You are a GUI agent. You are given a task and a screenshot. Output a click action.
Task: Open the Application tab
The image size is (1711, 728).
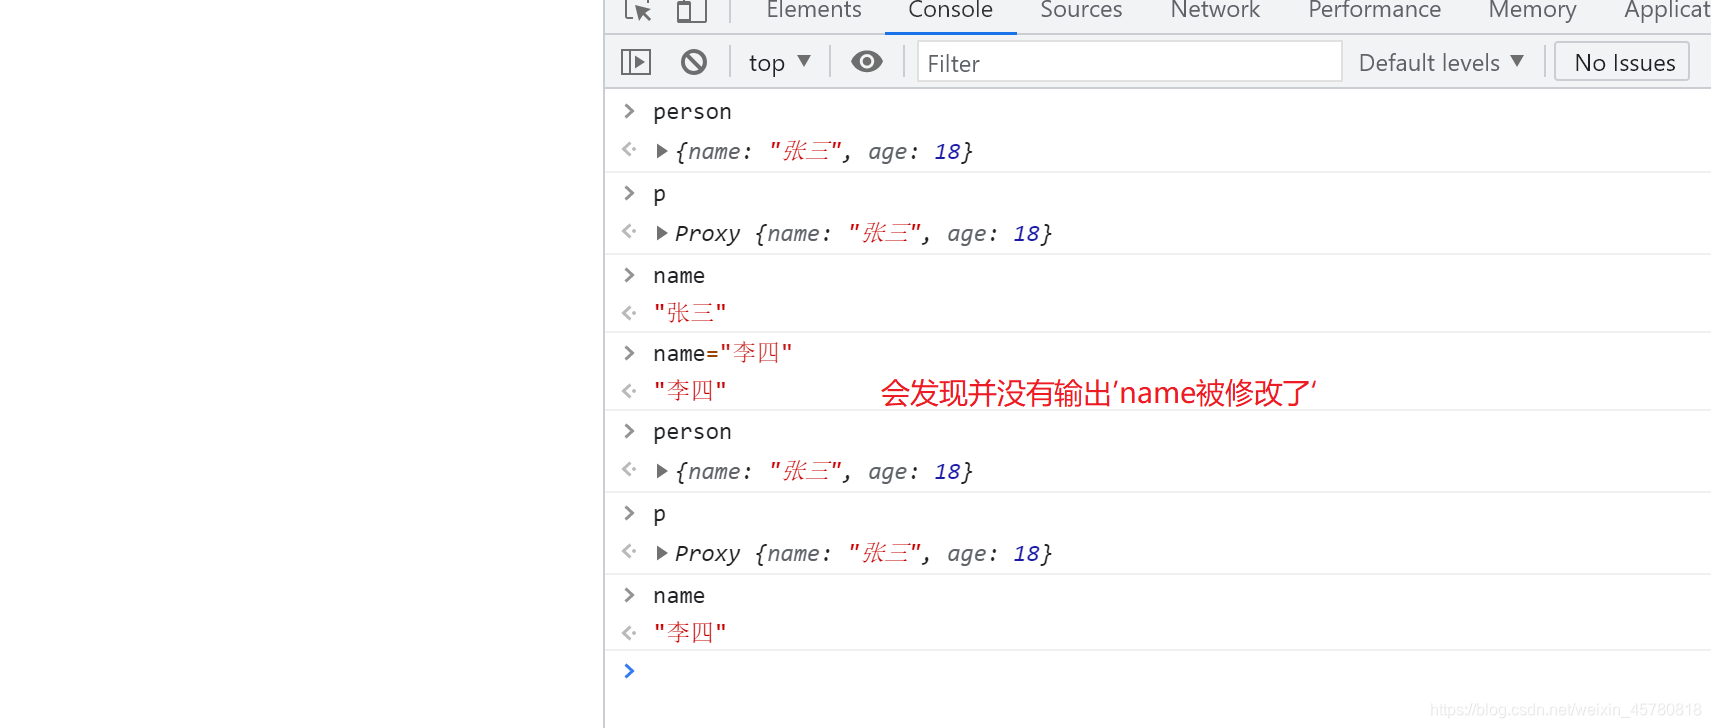[1667, 11]
